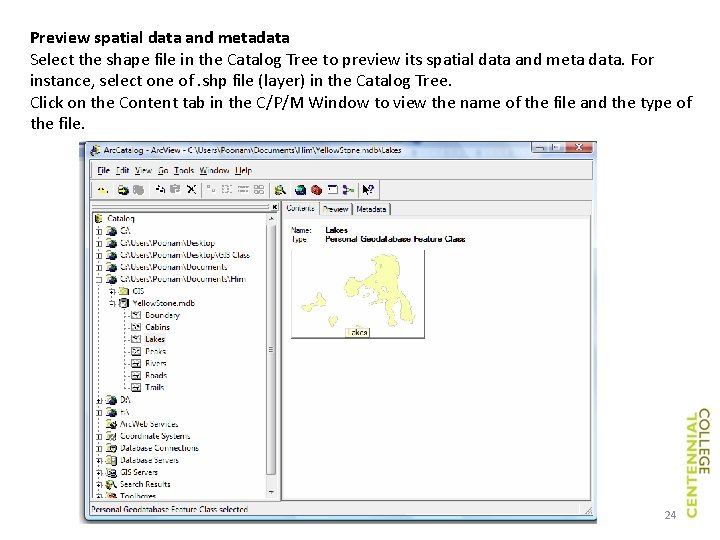Image resolution: width=720 pixels, height=540 pixels.
Task: Expand the Coordinate Systems node
Action: (99, 436)
